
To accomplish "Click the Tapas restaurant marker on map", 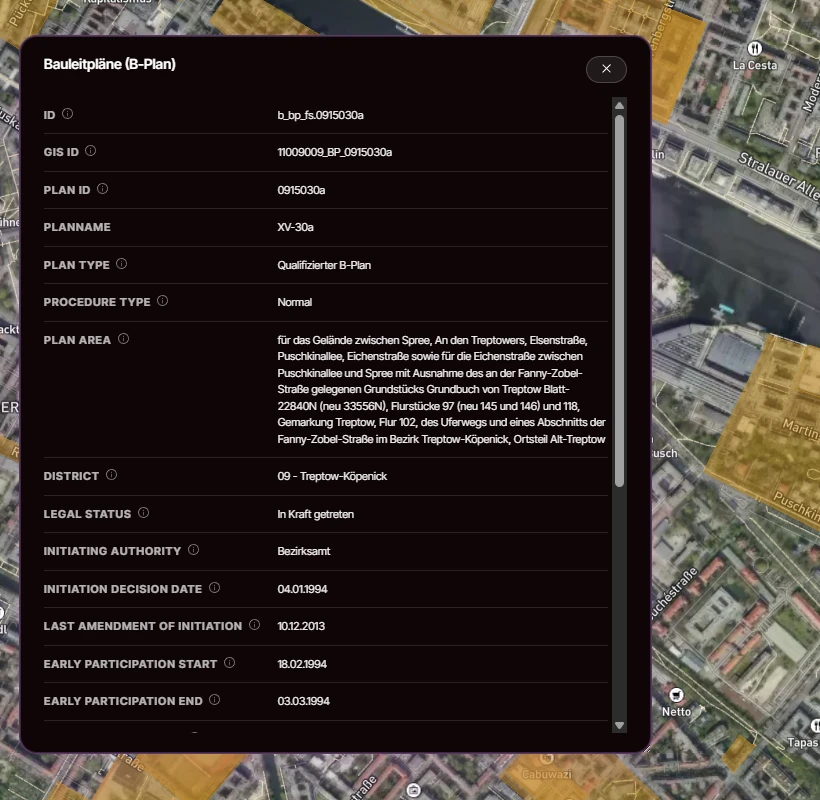I will tap(815, 726).
